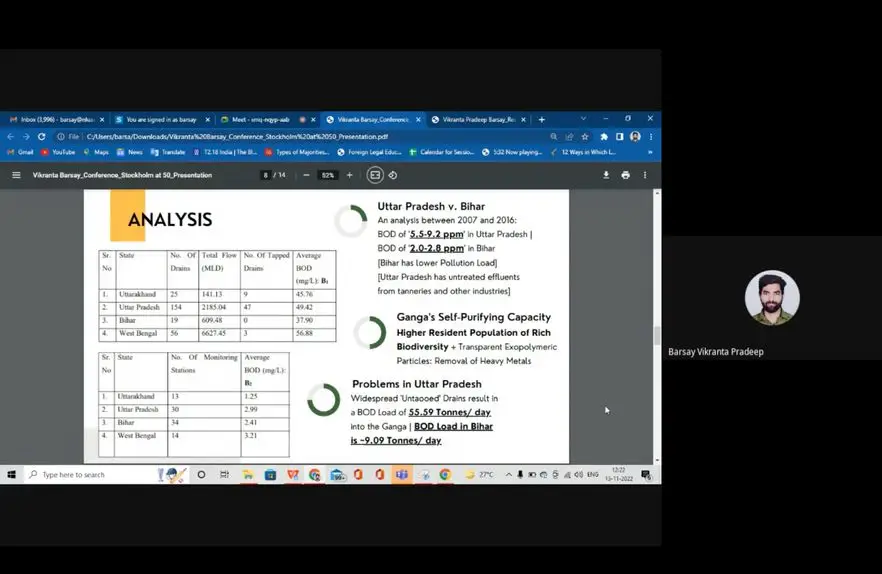Click the zoom in plus button
882x574 pixels.
tap(349, 175)
